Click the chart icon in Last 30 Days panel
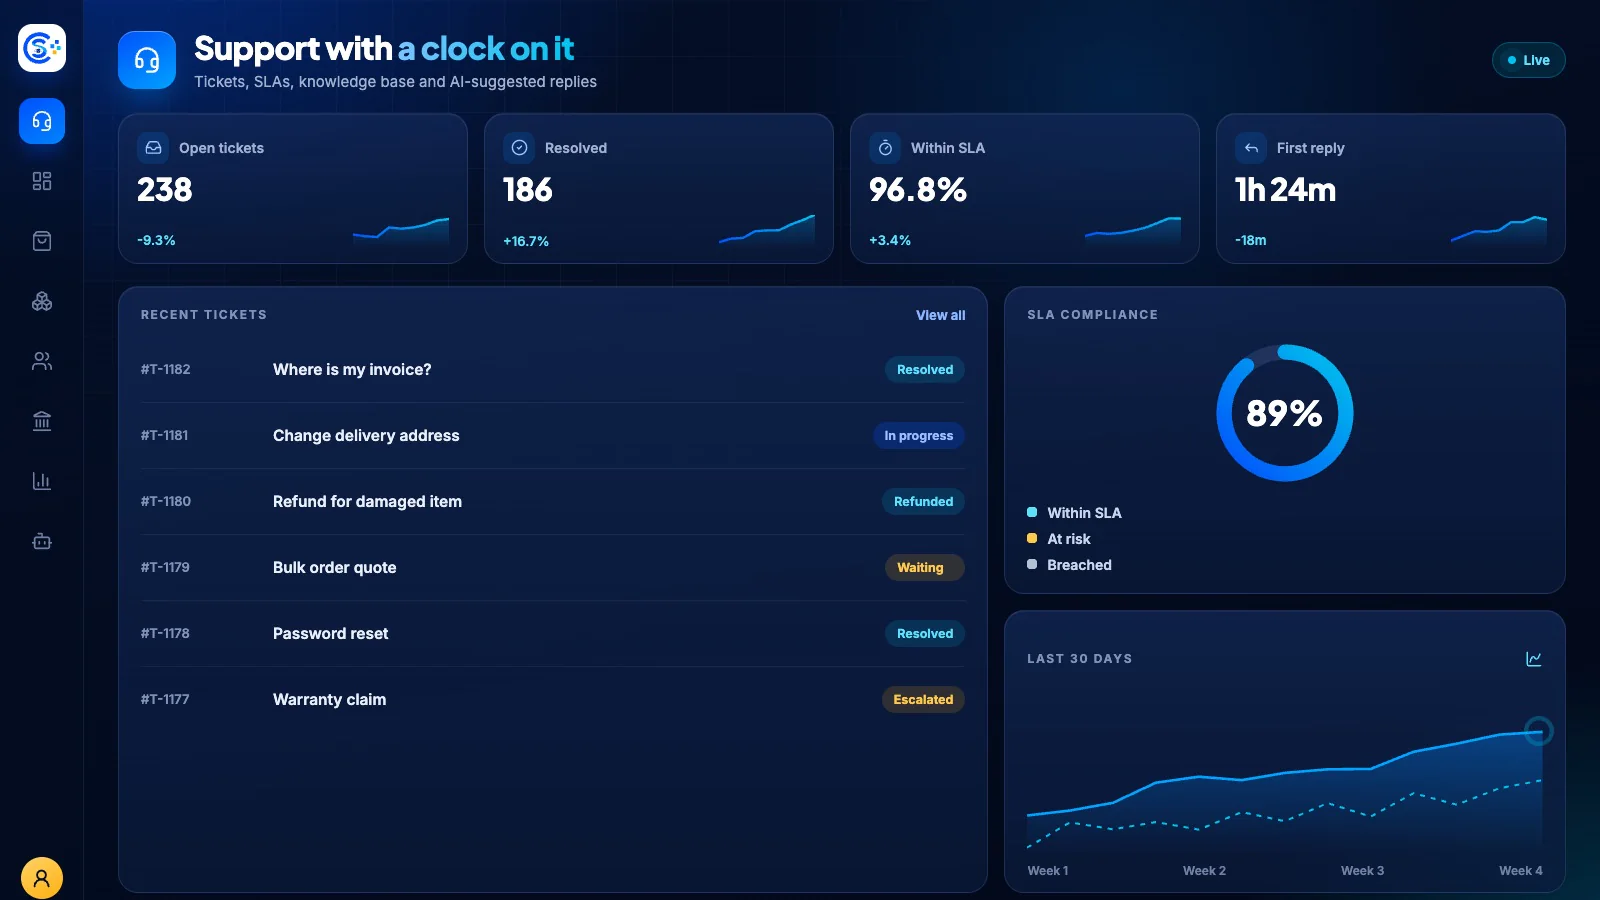 [1534, 659]
